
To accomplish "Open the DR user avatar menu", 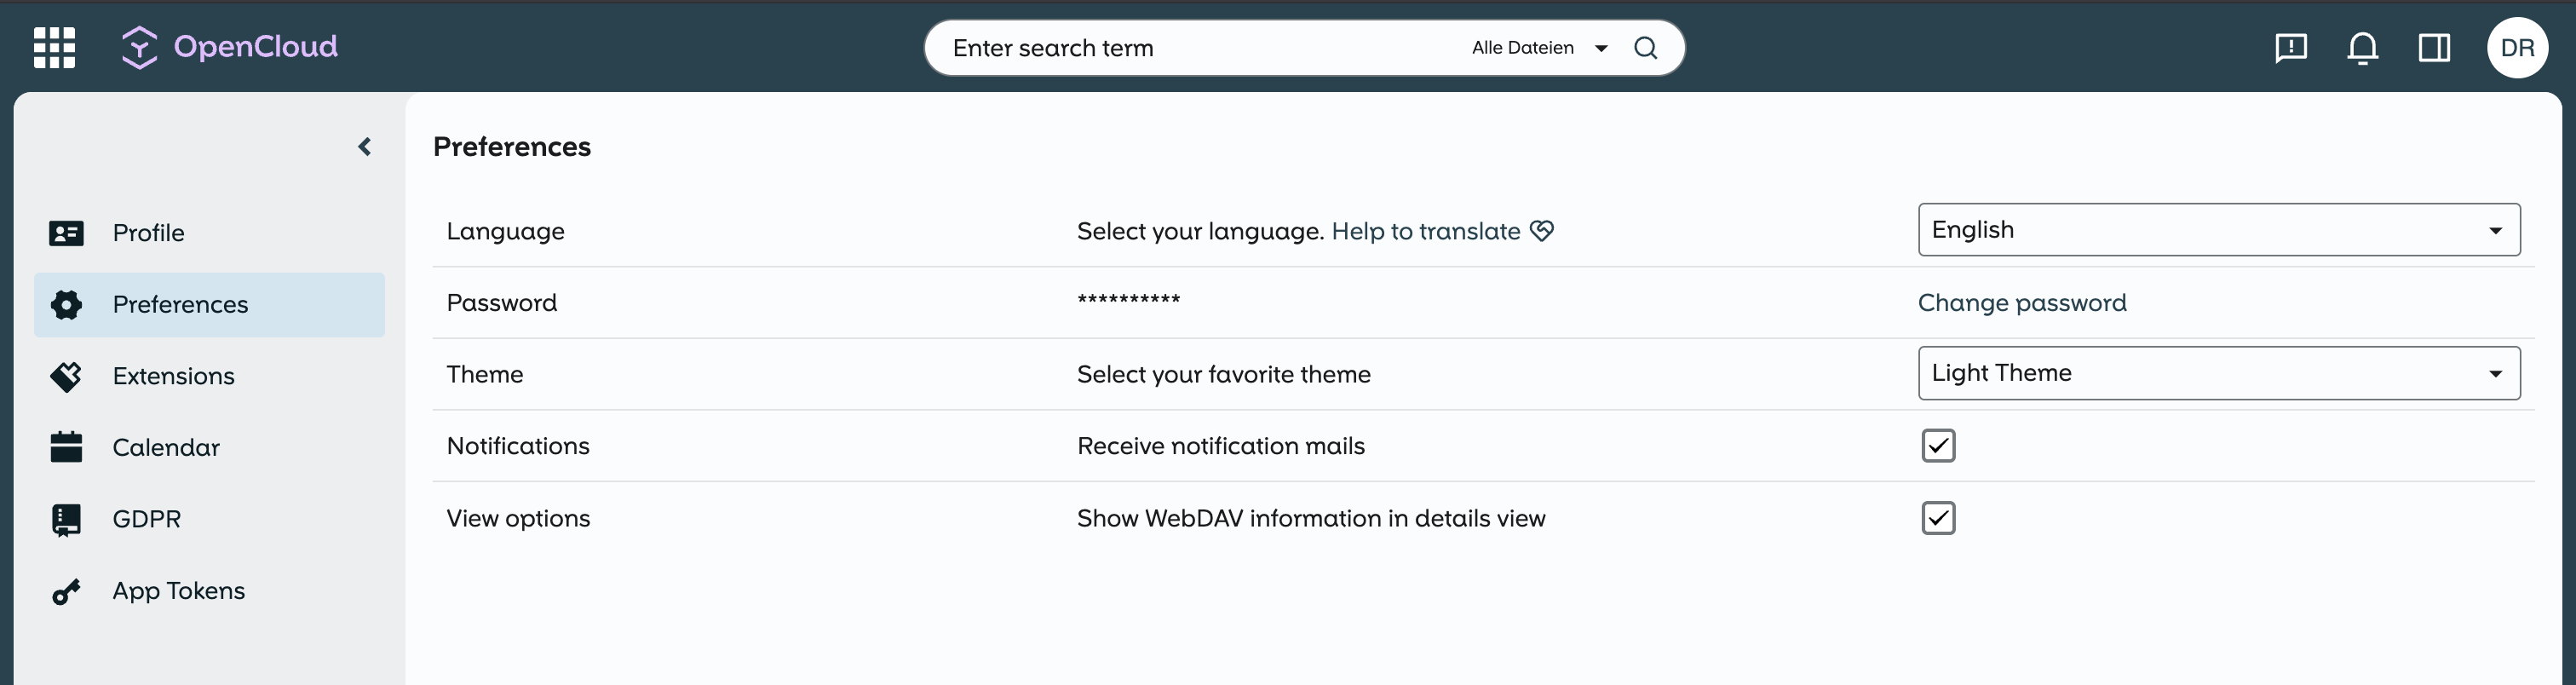I will (2516, 47).
